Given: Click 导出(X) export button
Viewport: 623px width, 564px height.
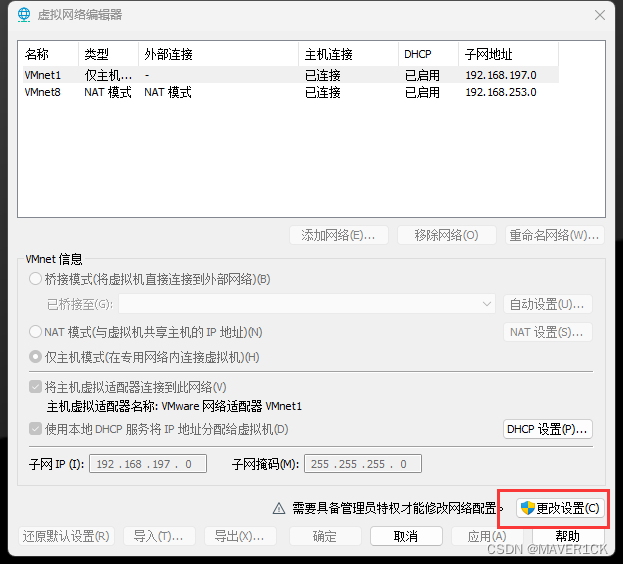Looking at the screenshot, I should click(240, 536).
